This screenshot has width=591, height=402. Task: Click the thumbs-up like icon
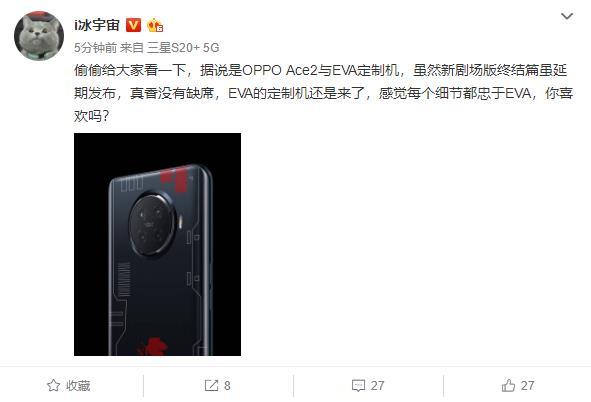click(x=508, y=385)
